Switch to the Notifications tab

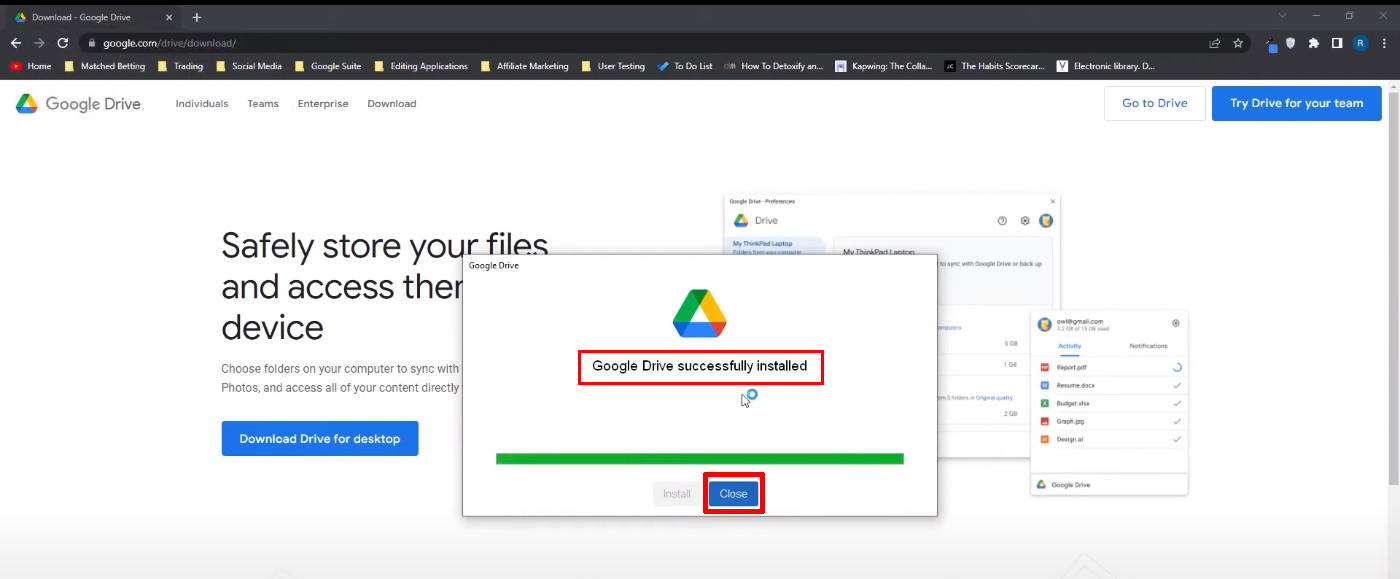pos(1148,346)
